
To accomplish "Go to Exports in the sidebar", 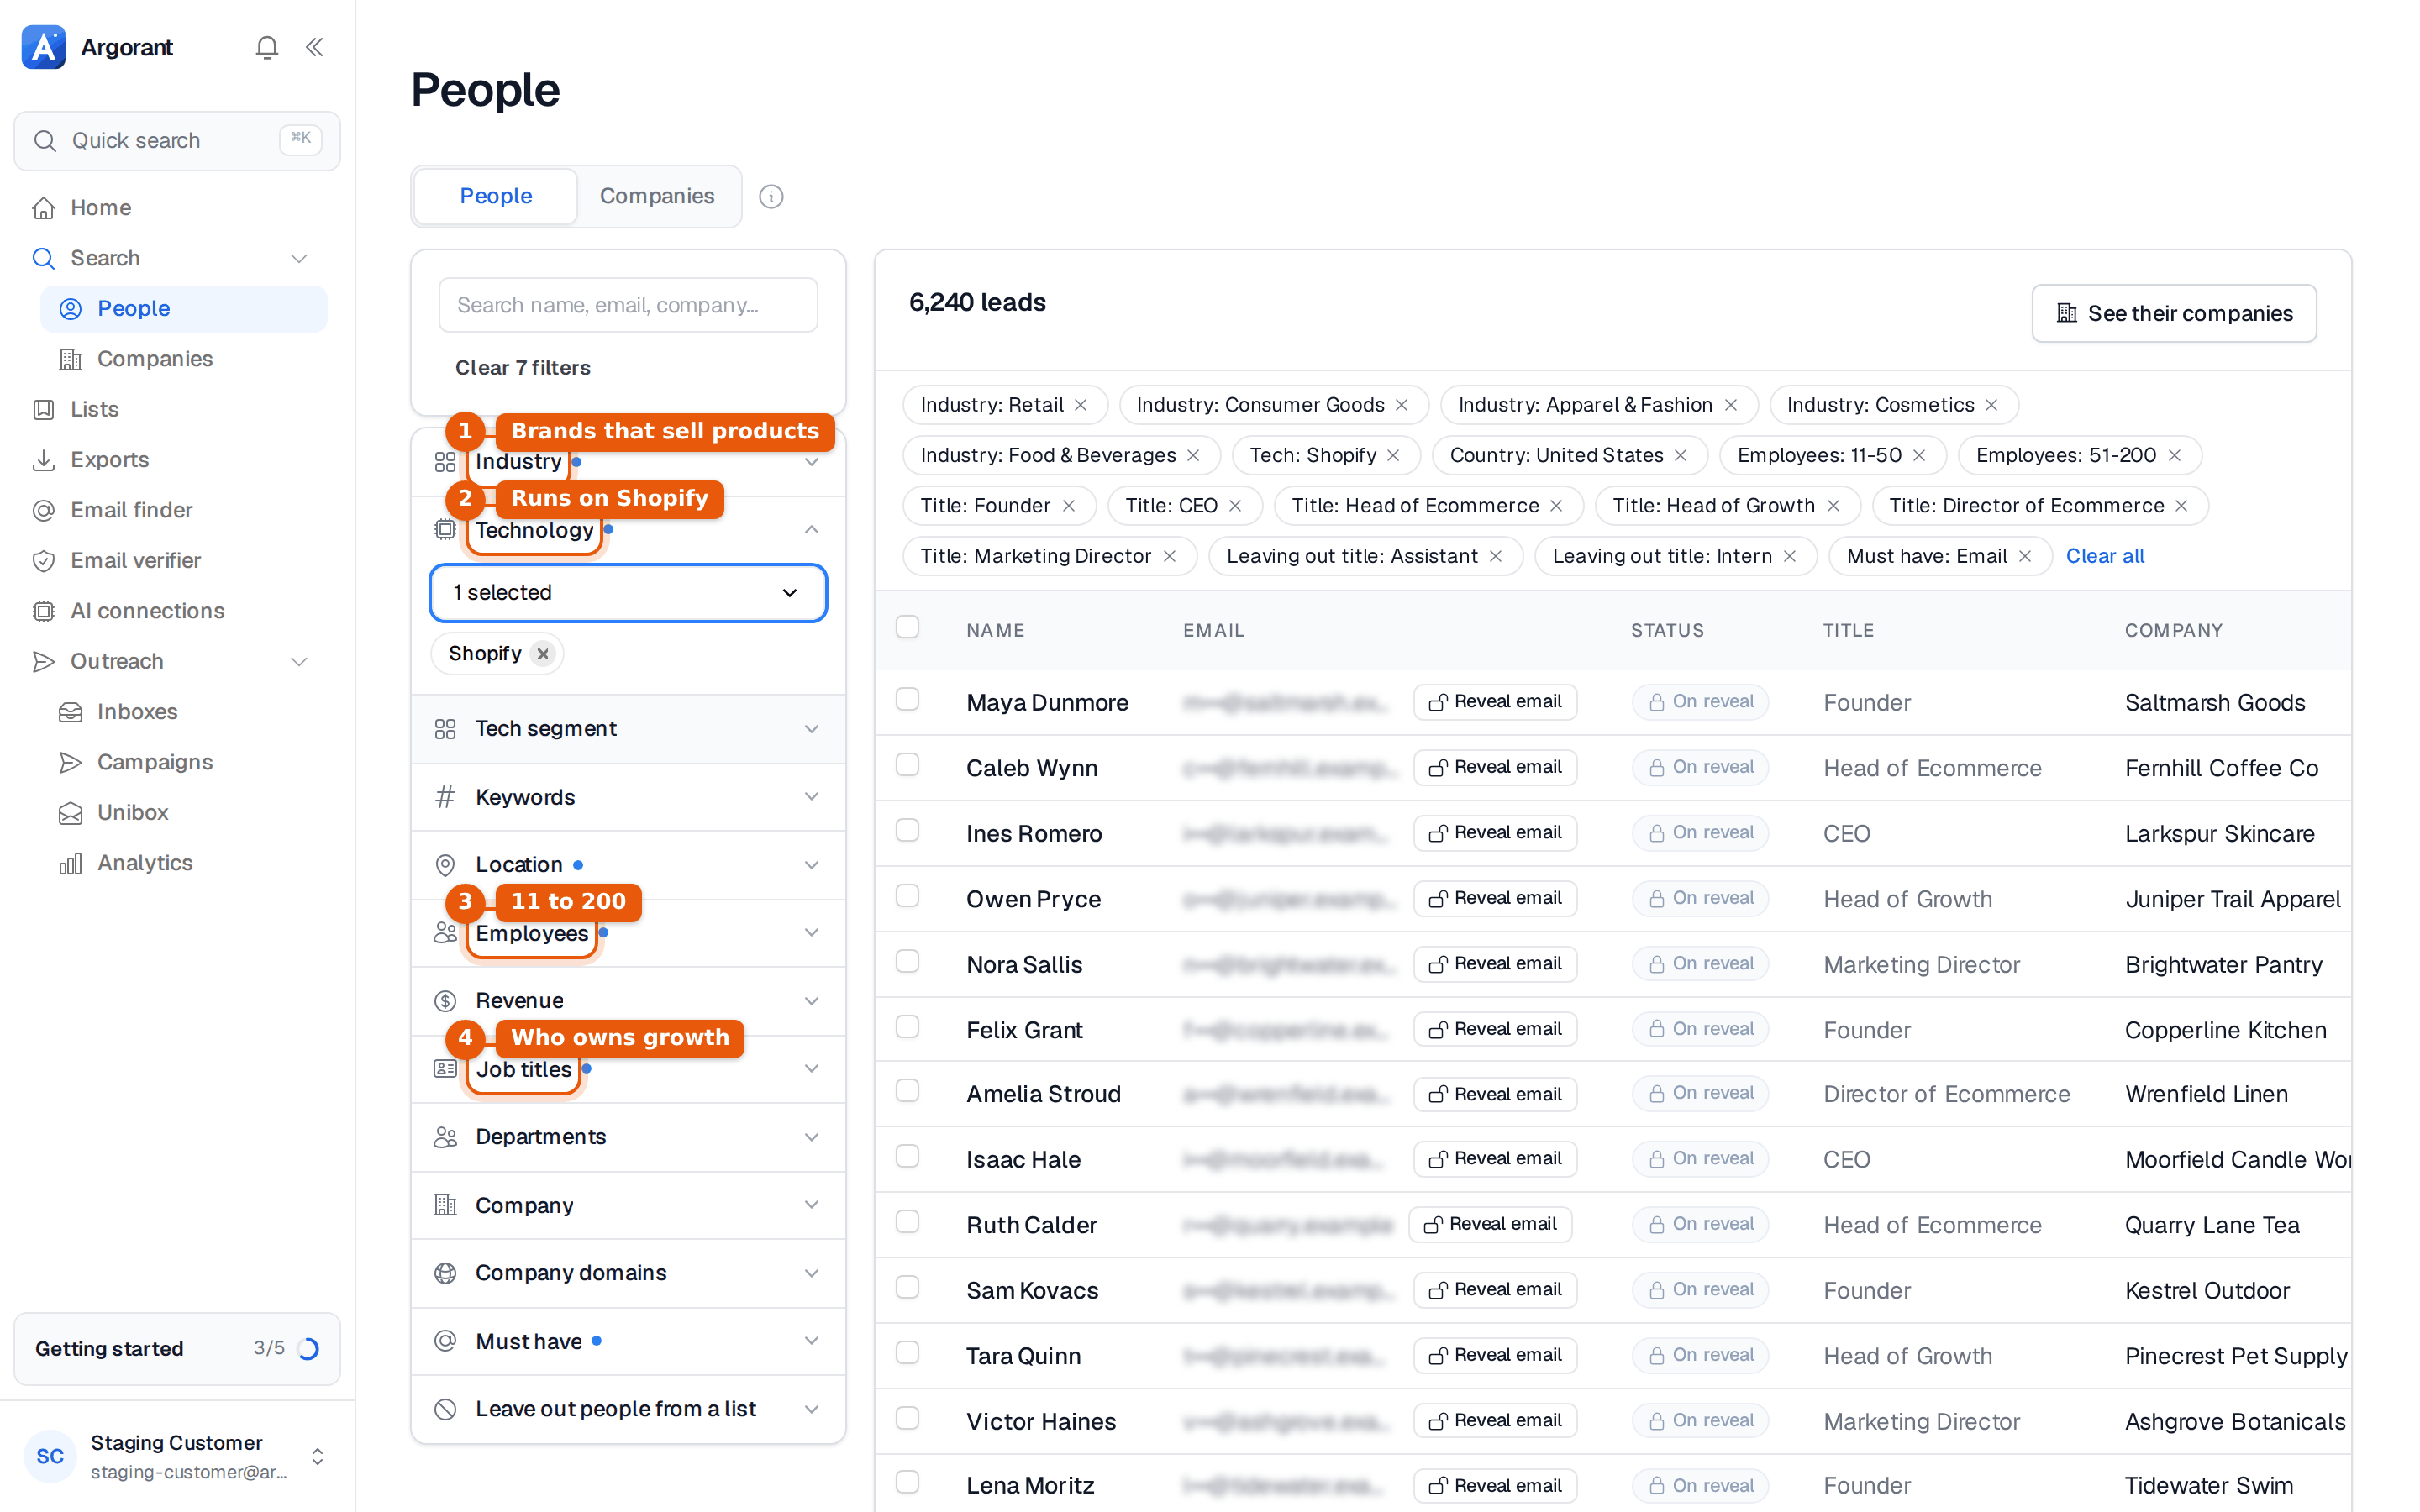I will click(x=177, y=460).
